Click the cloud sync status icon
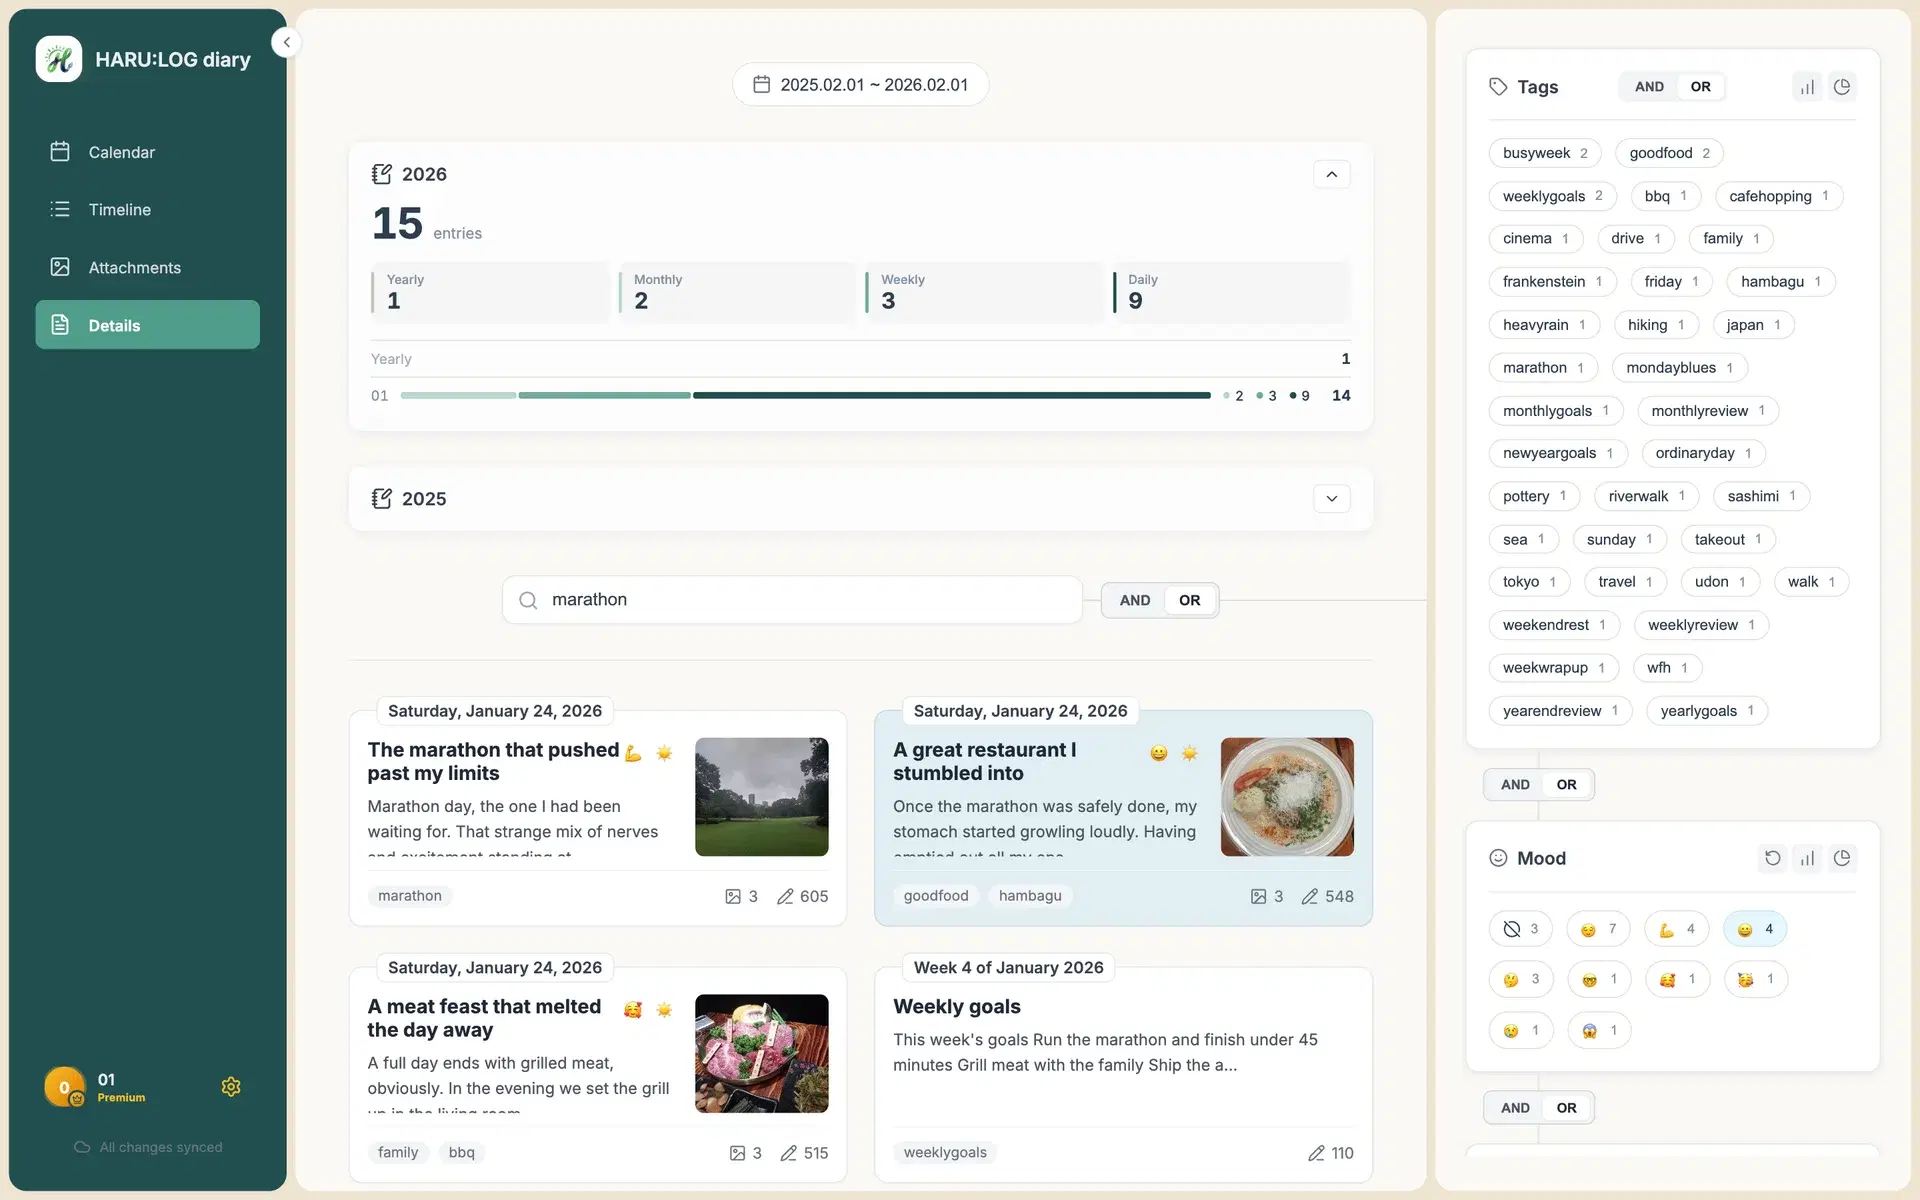 82,1147
